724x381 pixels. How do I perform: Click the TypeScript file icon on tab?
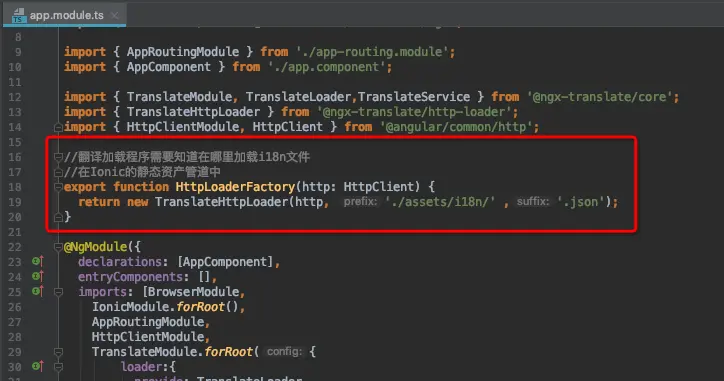[18, 16]
